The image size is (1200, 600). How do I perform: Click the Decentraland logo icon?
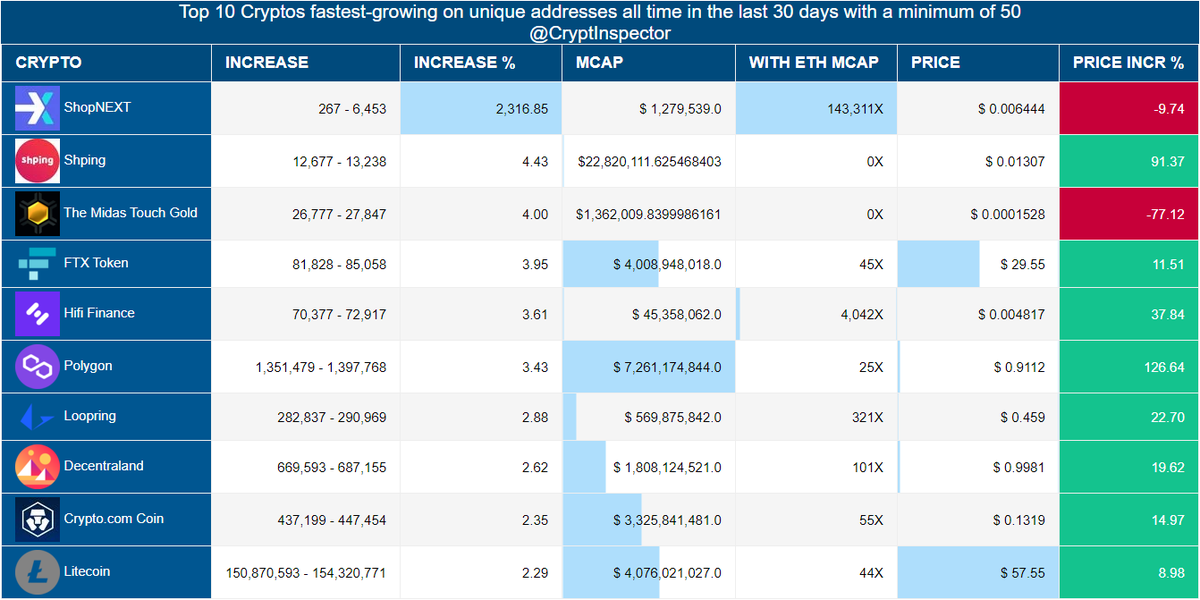(38, 466)
